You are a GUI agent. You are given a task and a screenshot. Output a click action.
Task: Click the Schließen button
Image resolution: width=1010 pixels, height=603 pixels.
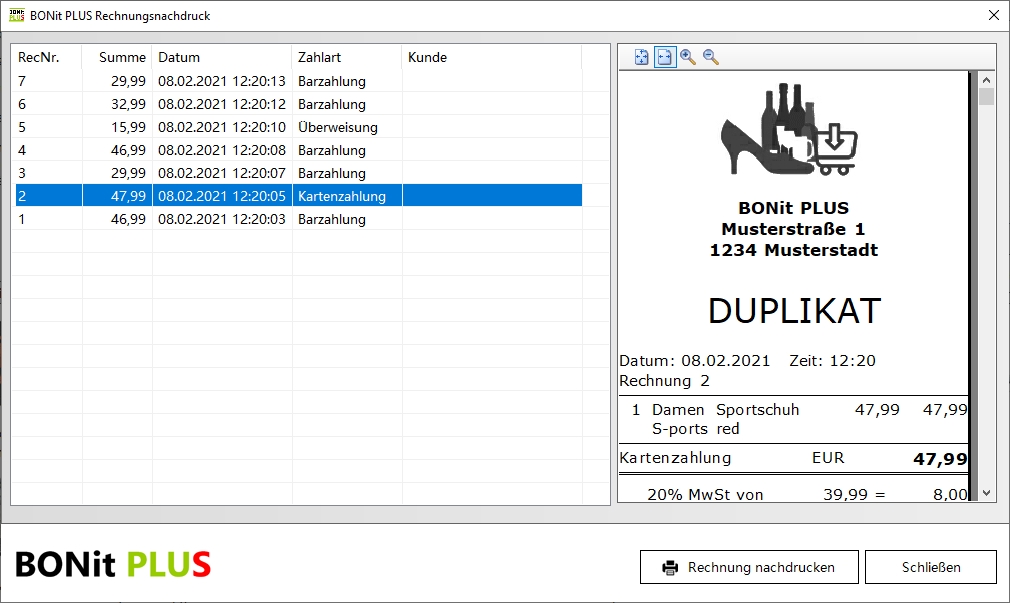click(931, 567)
